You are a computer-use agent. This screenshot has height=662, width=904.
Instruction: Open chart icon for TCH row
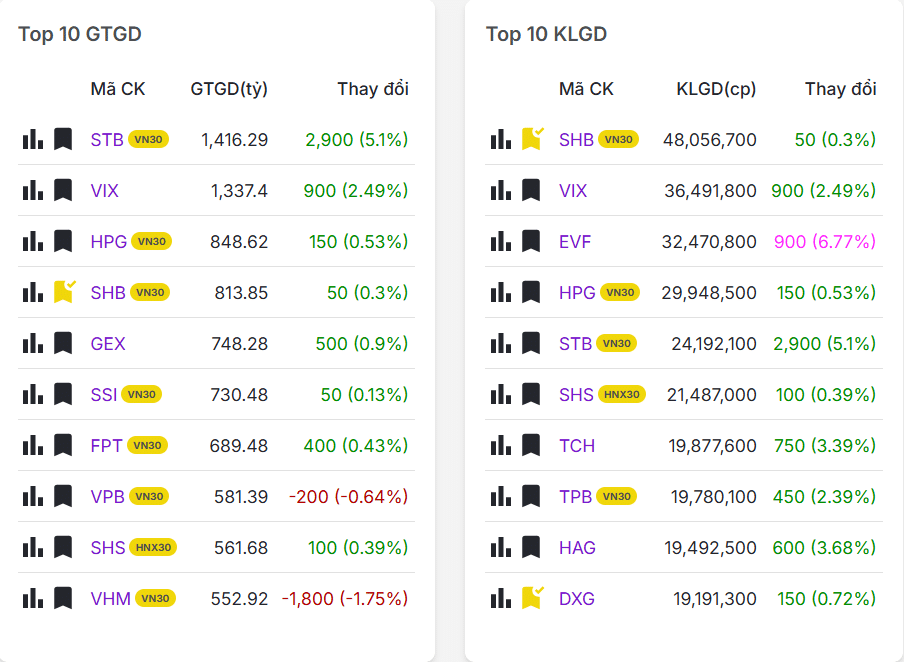[x=501, y=445]
